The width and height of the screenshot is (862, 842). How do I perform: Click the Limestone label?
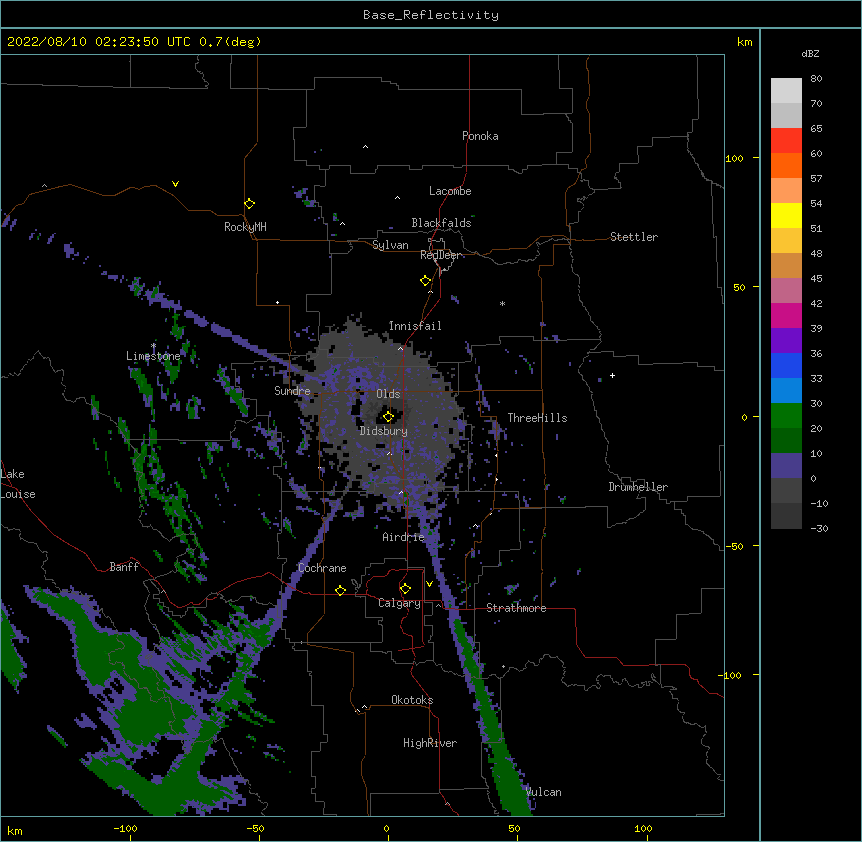[153, 356]
